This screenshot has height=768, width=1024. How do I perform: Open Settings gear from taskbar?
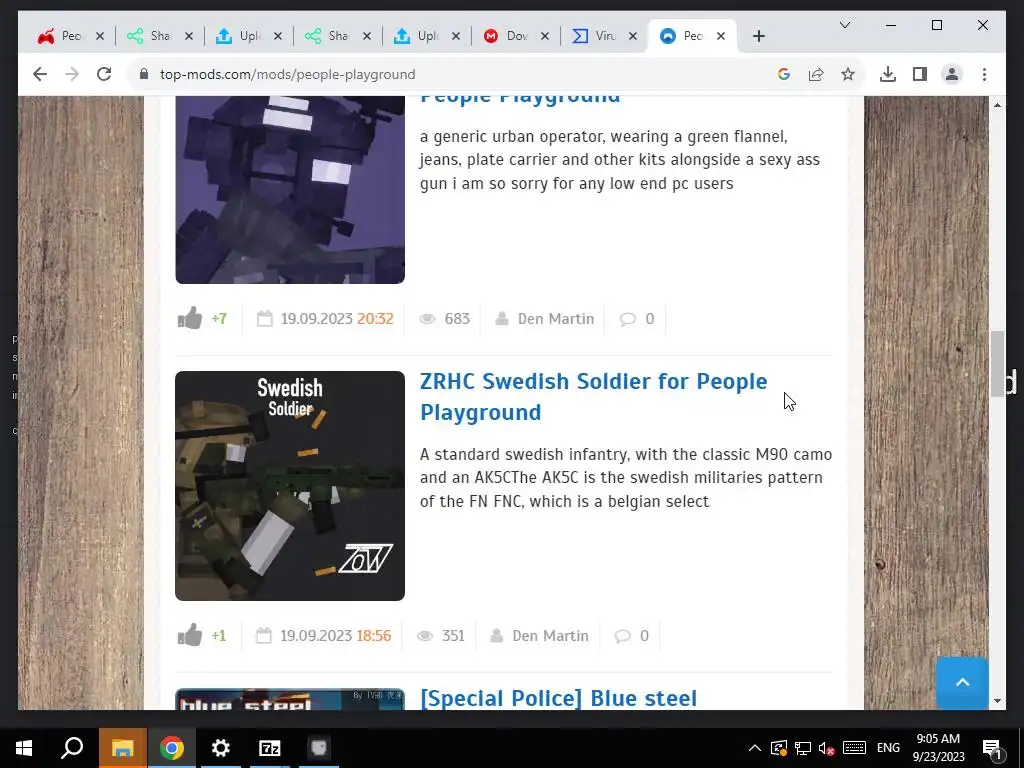pyautogui.click(x=221, y=748)
